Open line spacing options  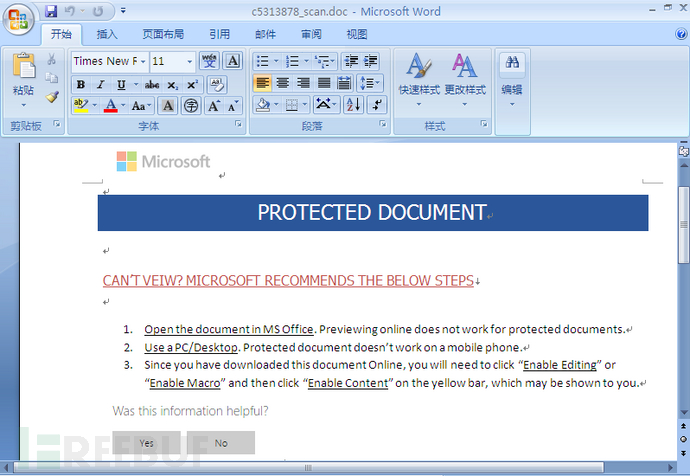point(371,83)
